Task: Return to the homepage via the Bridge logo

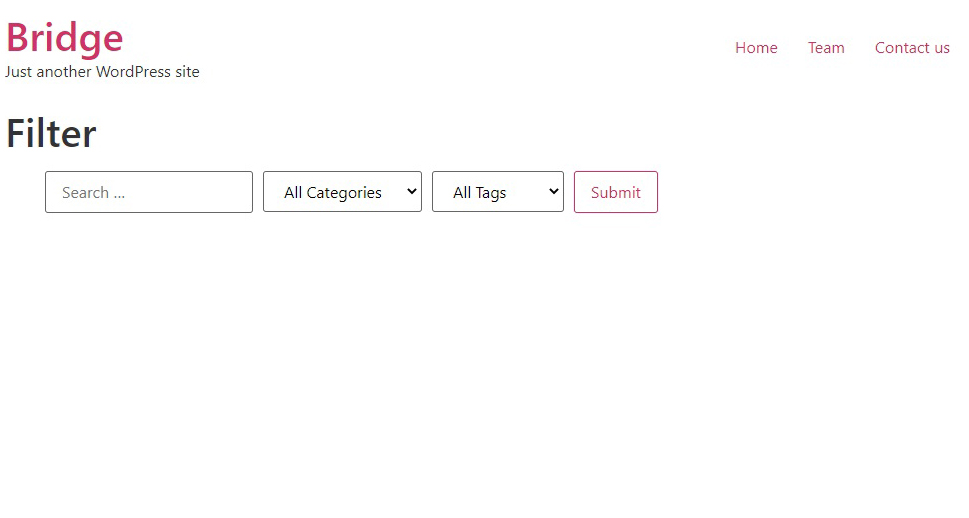Action: pos(65,38)
